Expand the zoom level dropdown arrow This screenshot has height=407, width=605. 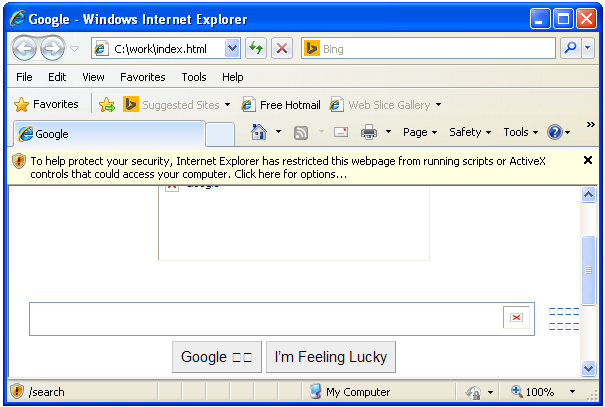(573, 392)
